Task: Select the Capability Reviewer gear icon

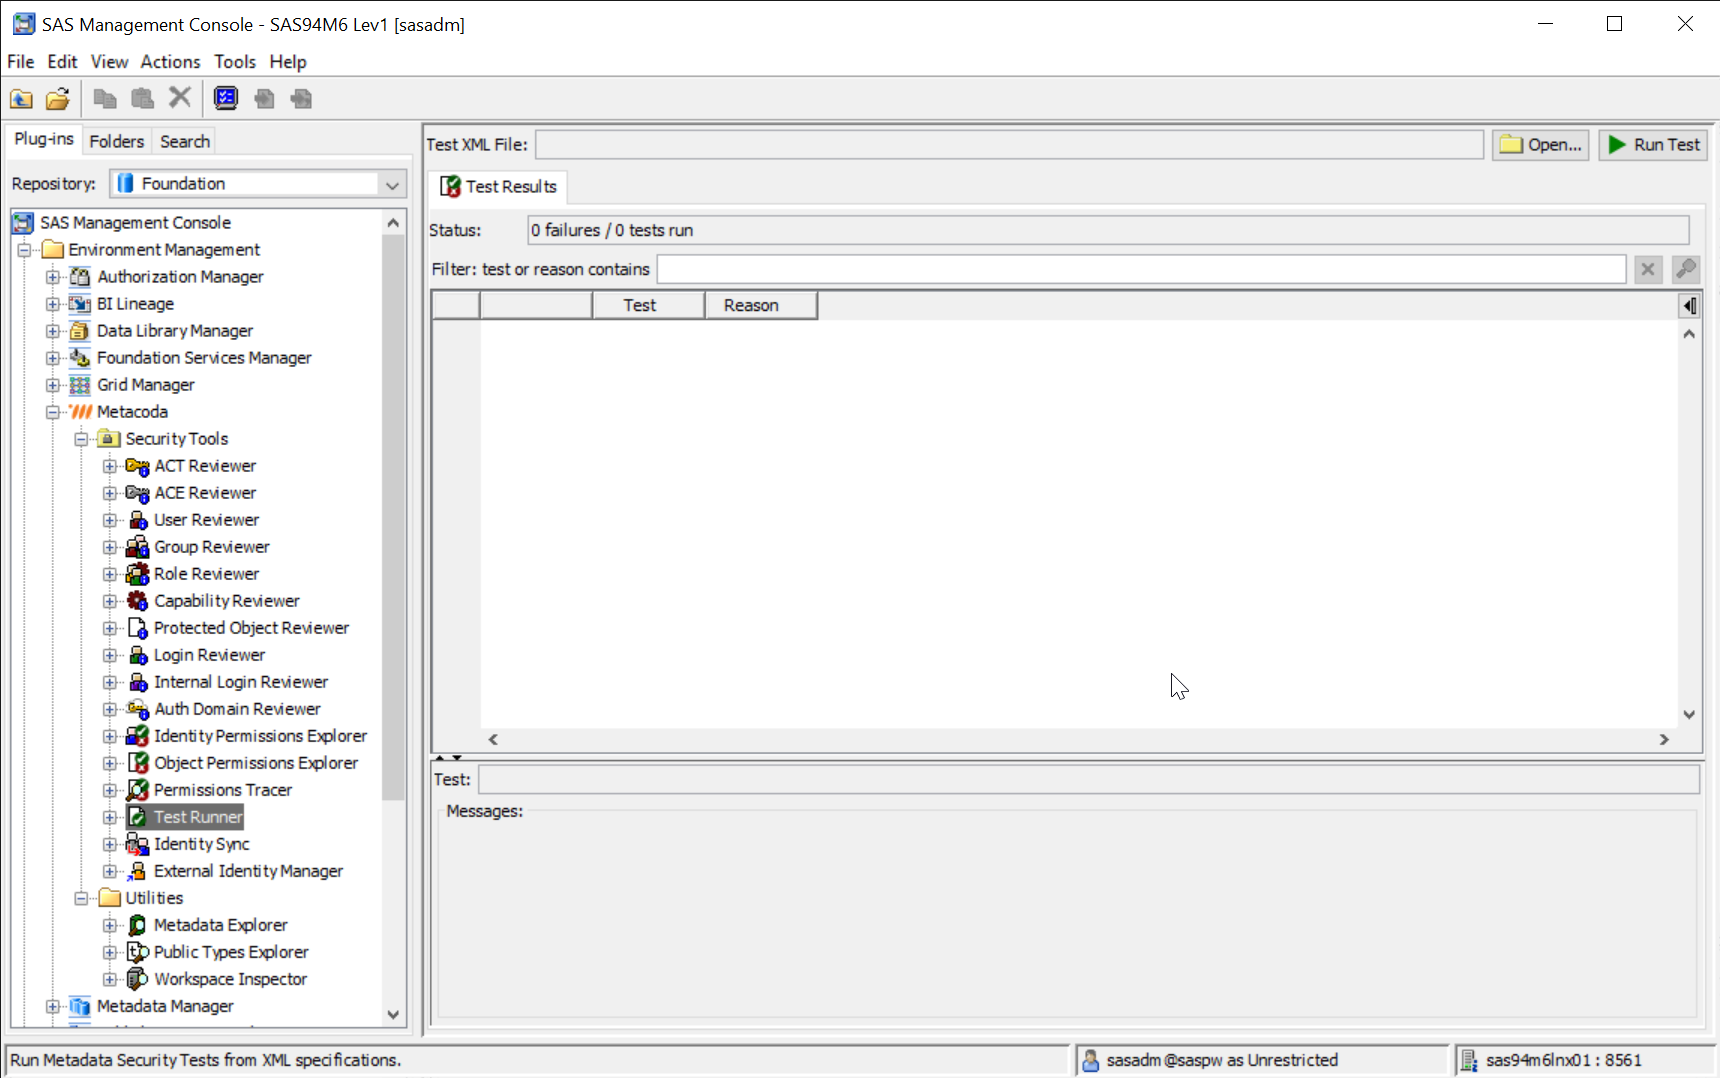Action: pyautogui.click(x=137, y=601)
